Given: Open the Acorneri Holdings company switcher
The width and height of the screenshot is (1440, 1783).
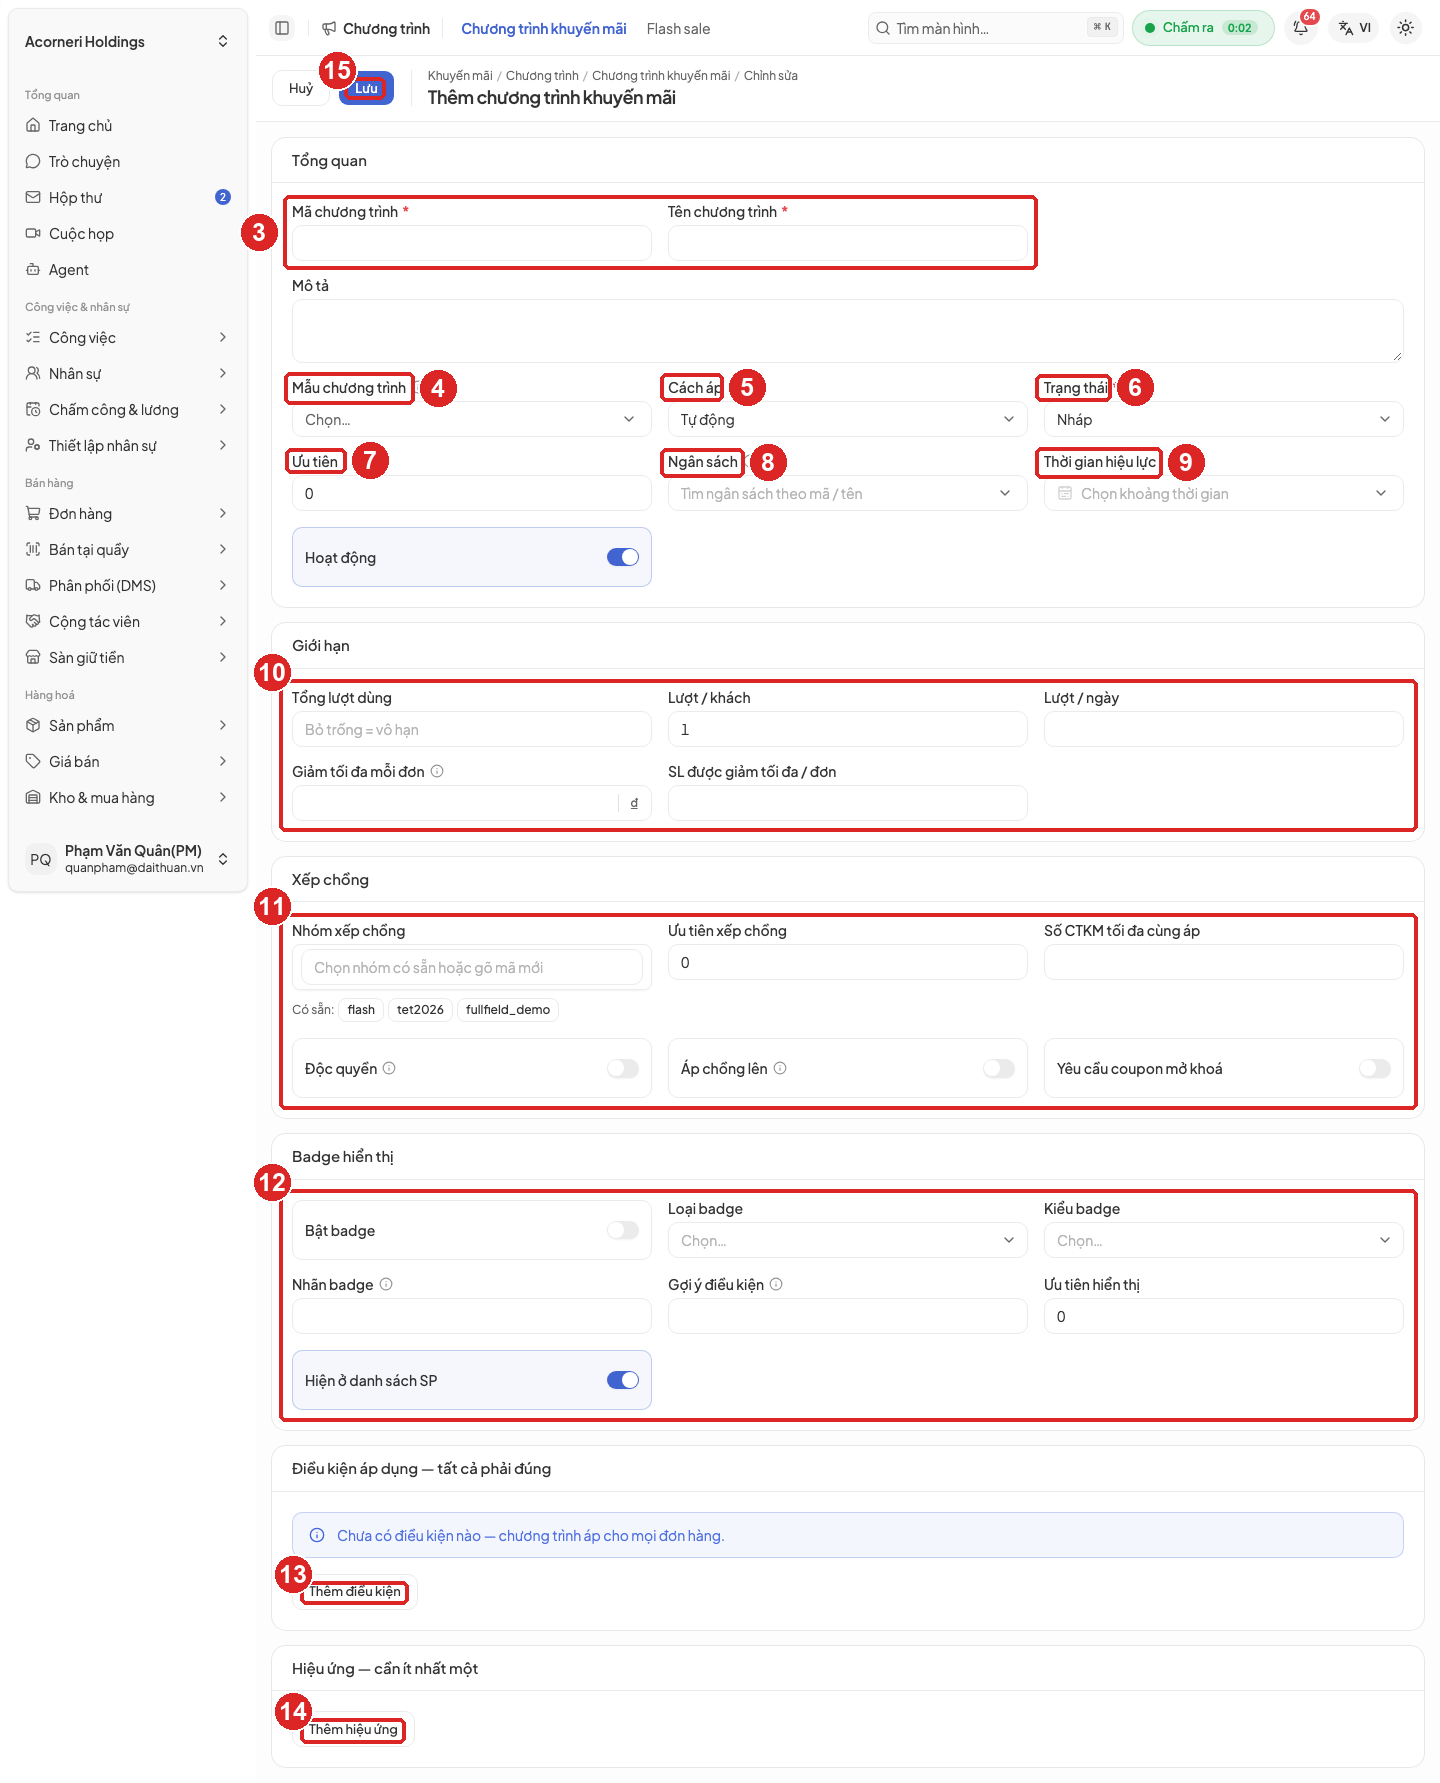Looking at the screenshot, I should click(128, 42).
